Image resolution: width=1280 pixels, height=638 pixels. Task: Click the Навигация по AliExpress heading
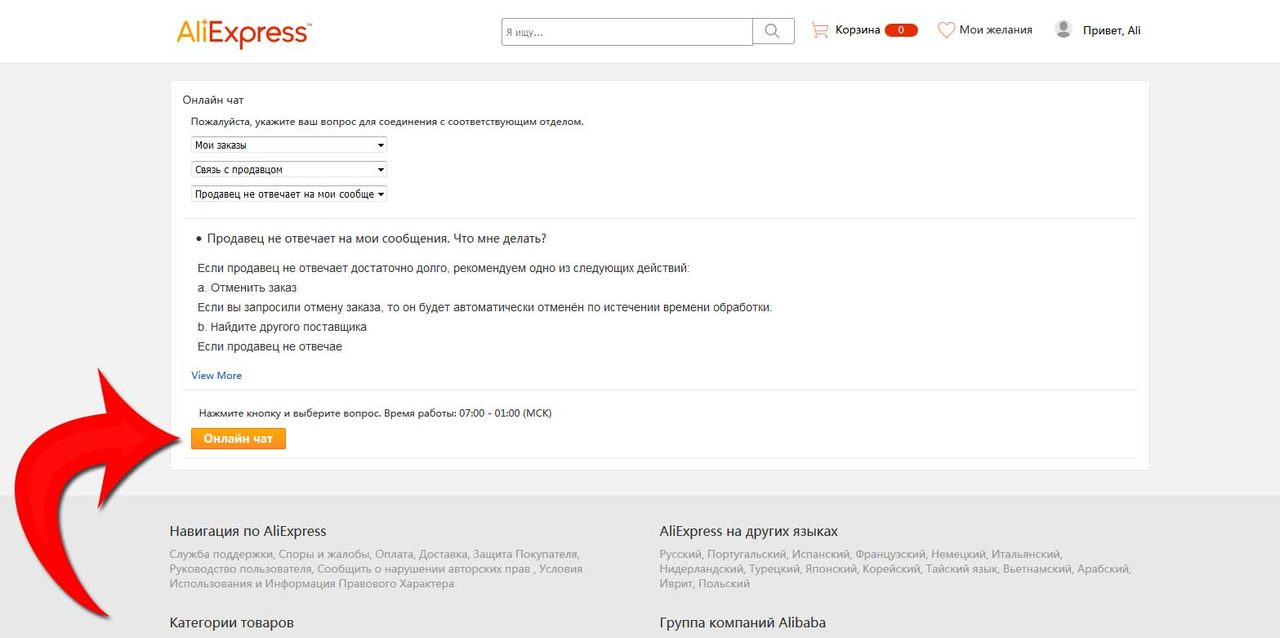tap(248, 531)
